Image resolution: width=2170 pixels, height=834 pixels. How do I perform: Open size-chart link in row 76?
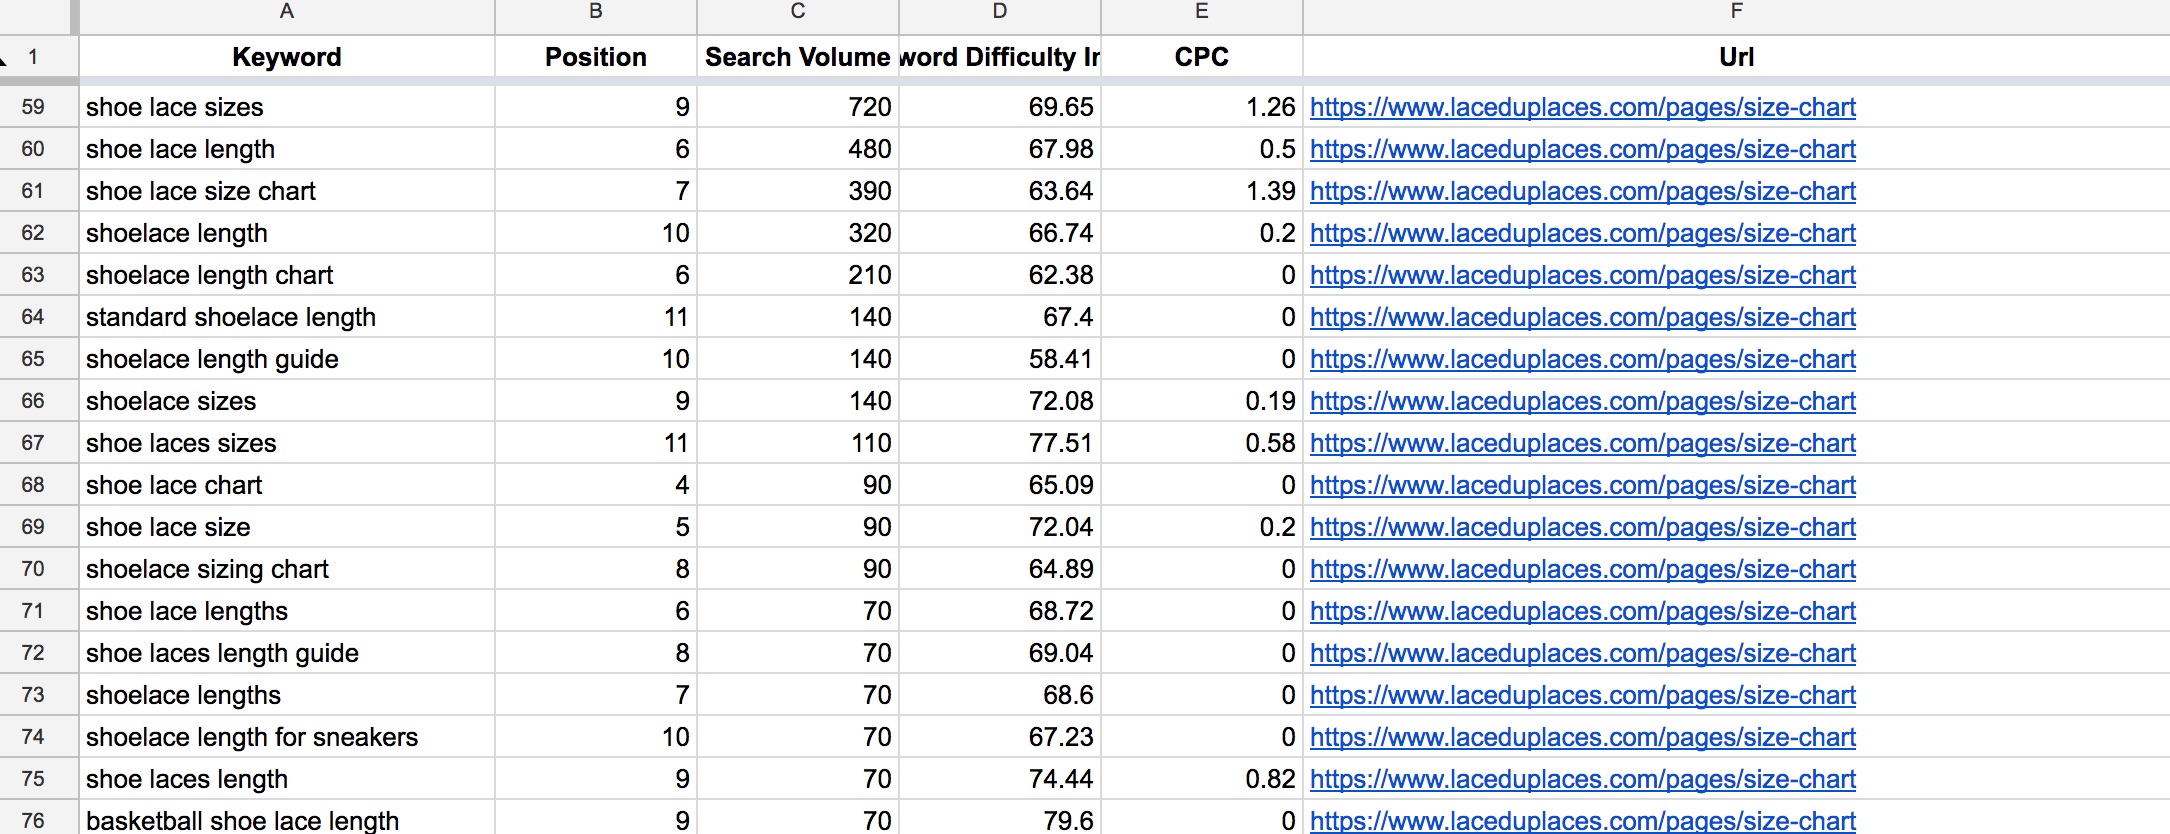(x=1582, y=821)
